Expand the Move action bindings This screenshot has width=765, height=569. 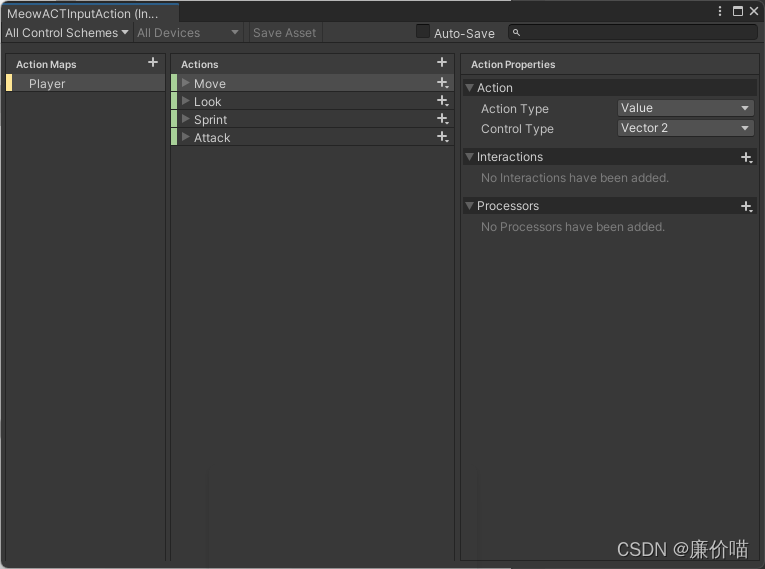tap(185, 82)
